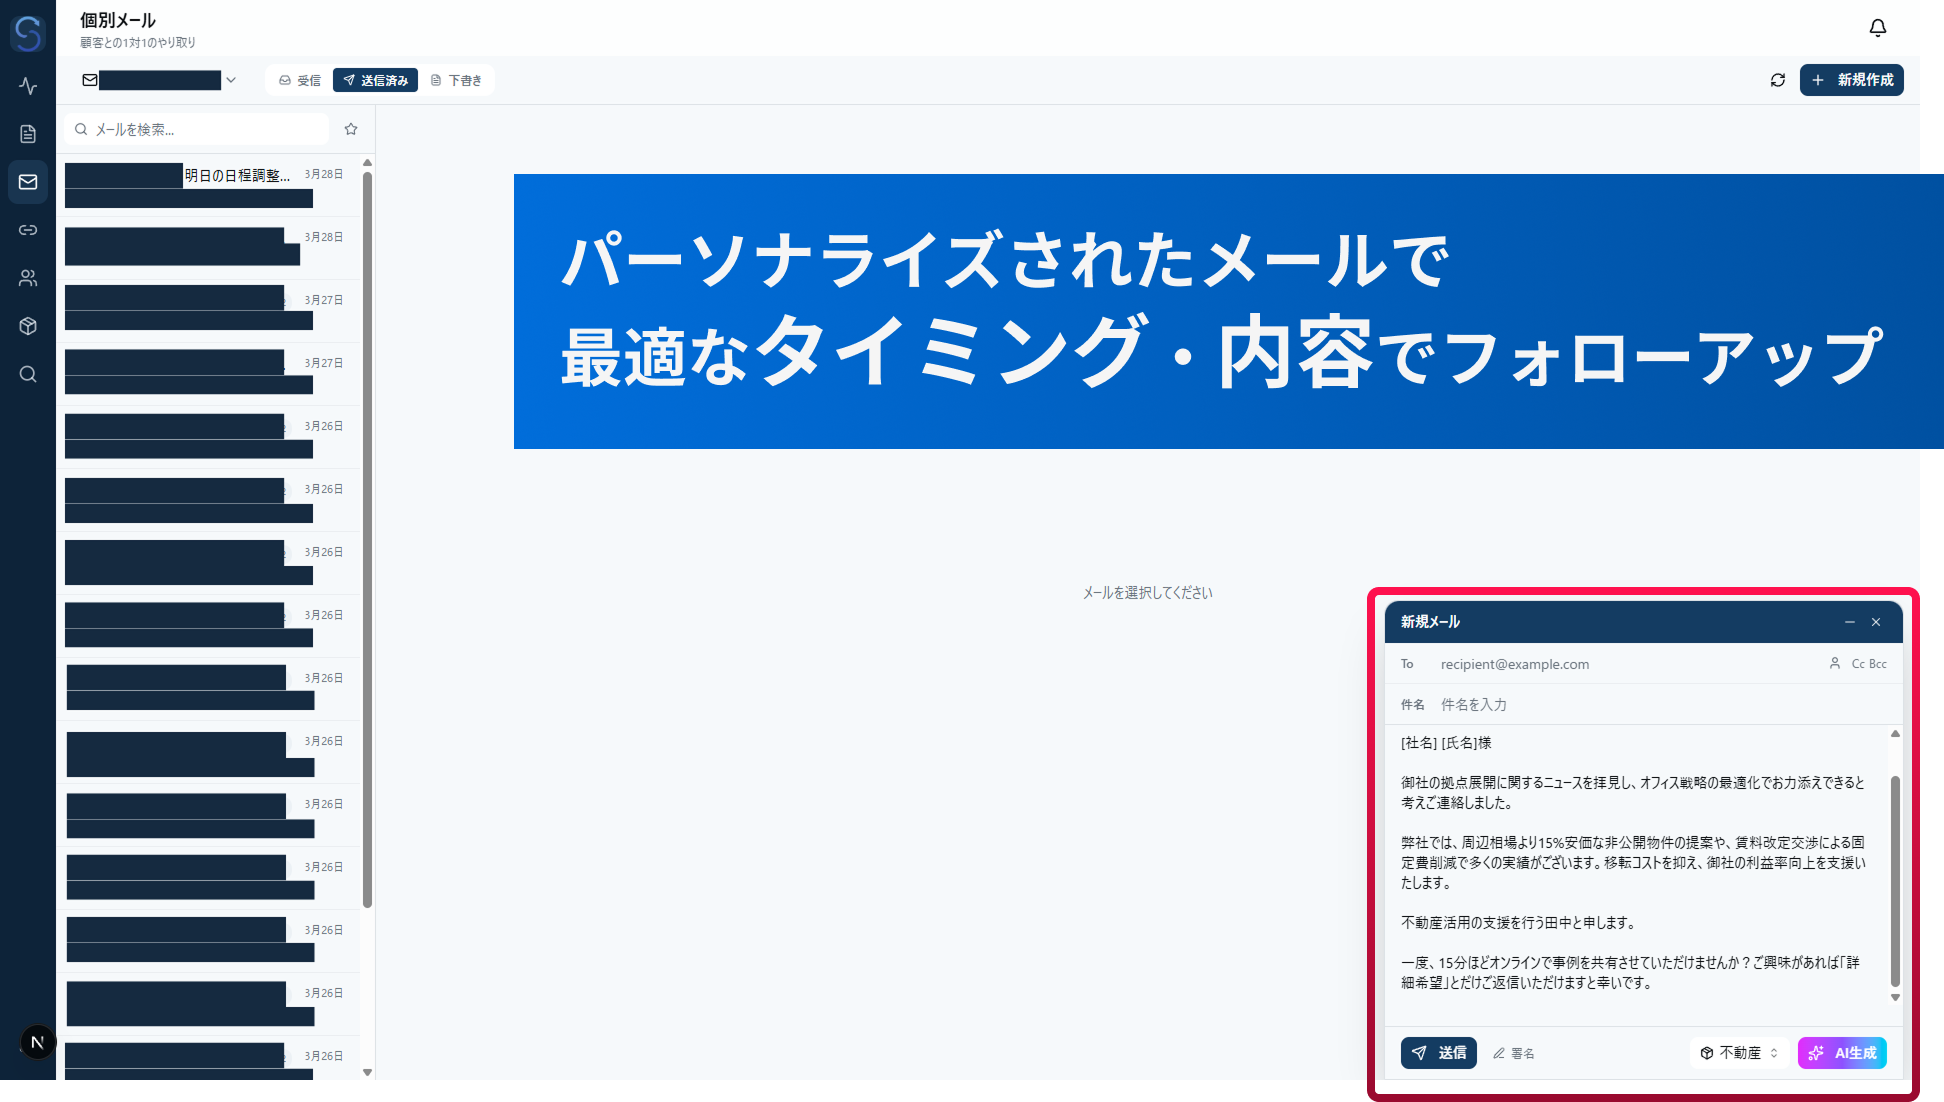
Task: Open the document icon in sidebar
Action: pos(28,134)
